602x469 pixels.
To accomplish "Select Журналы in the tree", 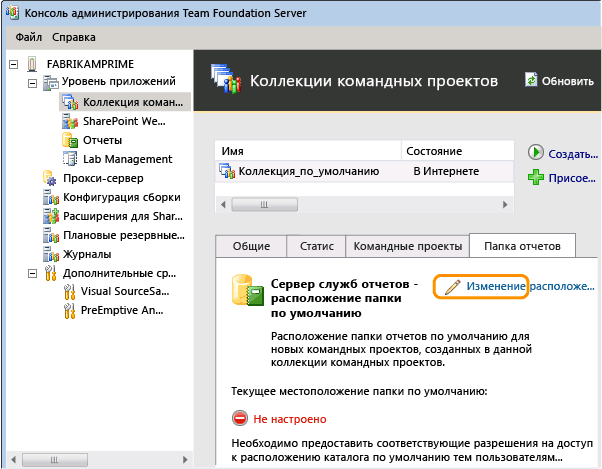I will (87, 254).
